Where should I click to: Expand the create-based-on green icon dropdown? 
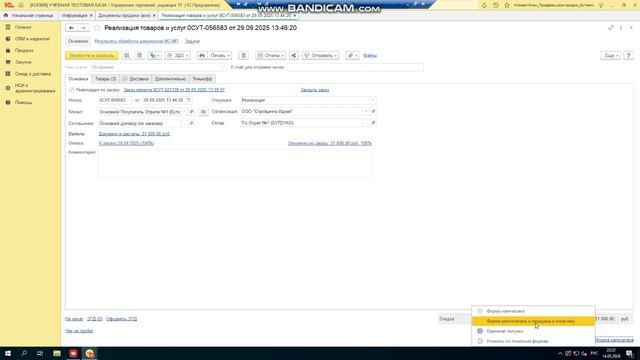[154, 56]
